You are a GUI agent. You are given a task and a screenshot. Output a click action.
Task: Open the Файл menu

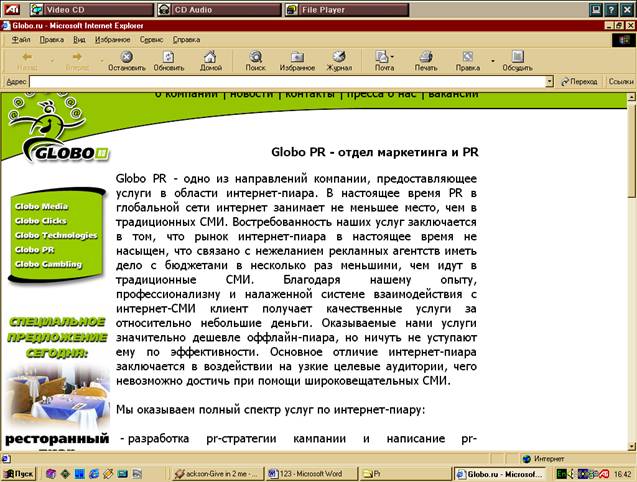tap(21, 39)
